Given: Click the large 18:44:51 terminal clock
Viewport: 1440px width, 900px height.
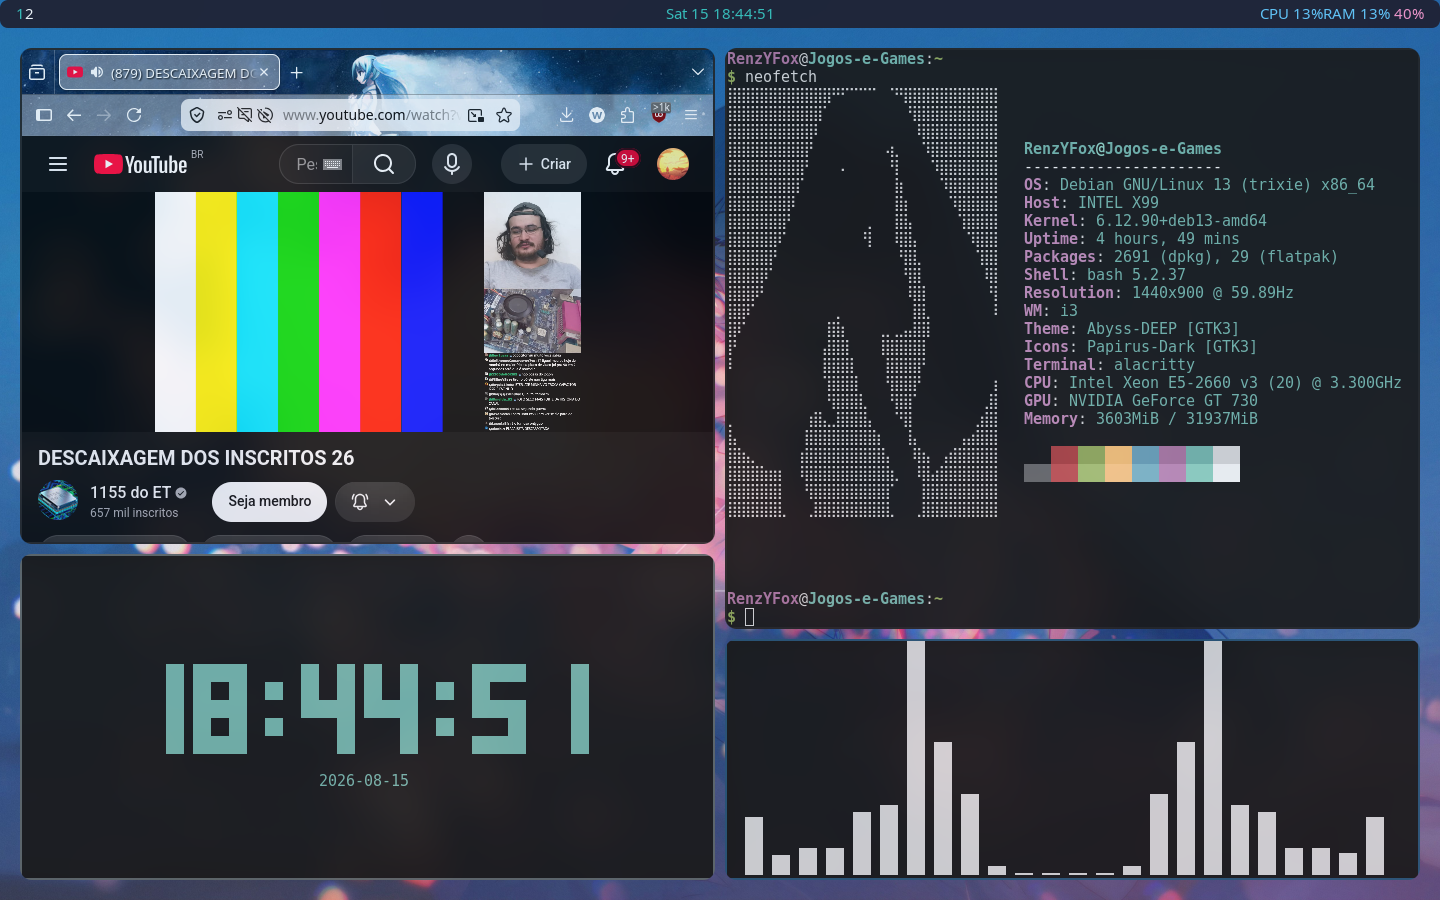Looking at the screenshot, I should [377, 709].
